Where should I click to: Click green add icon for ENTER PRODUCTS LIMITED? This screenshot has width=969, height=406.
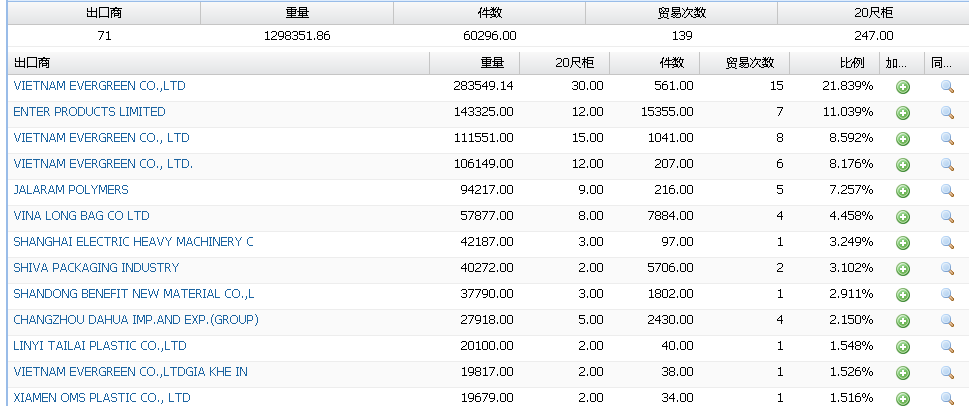pos(903,113)
